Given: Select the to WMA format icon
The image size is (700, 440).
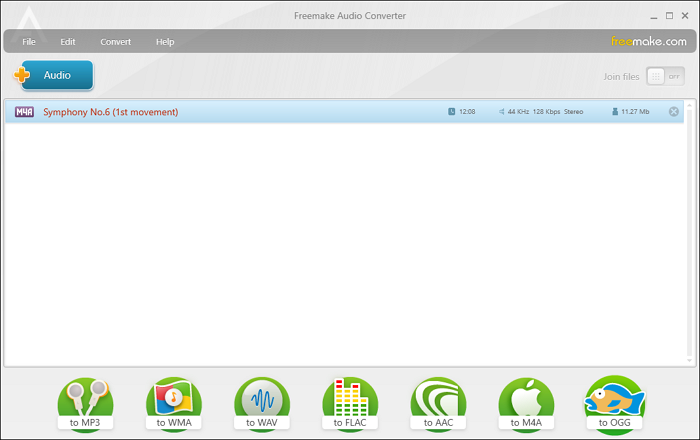Looking at the screenshot, I should point(174,404).
